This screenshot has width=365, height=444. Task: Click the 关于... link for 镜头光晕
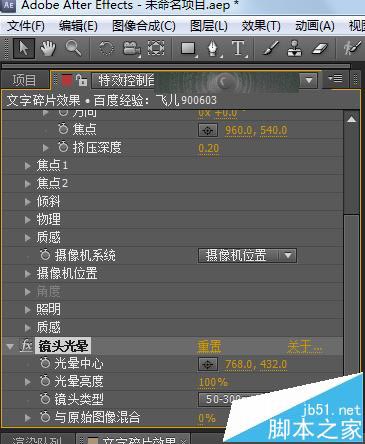[305, 347]
